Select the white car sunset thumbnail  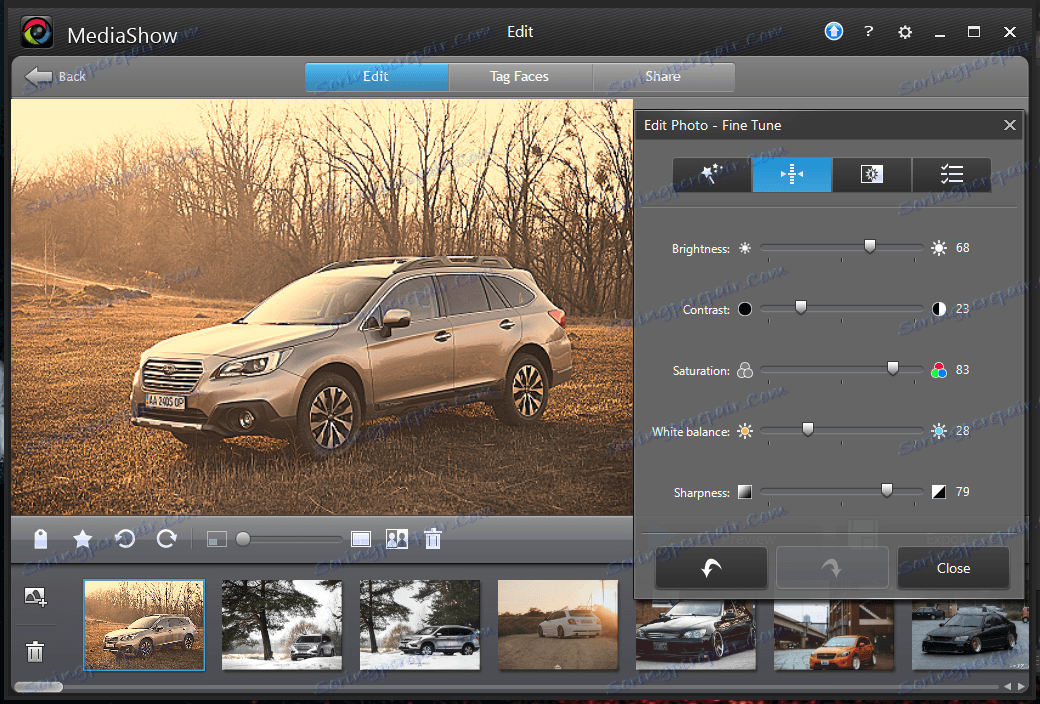coord(558,625)
